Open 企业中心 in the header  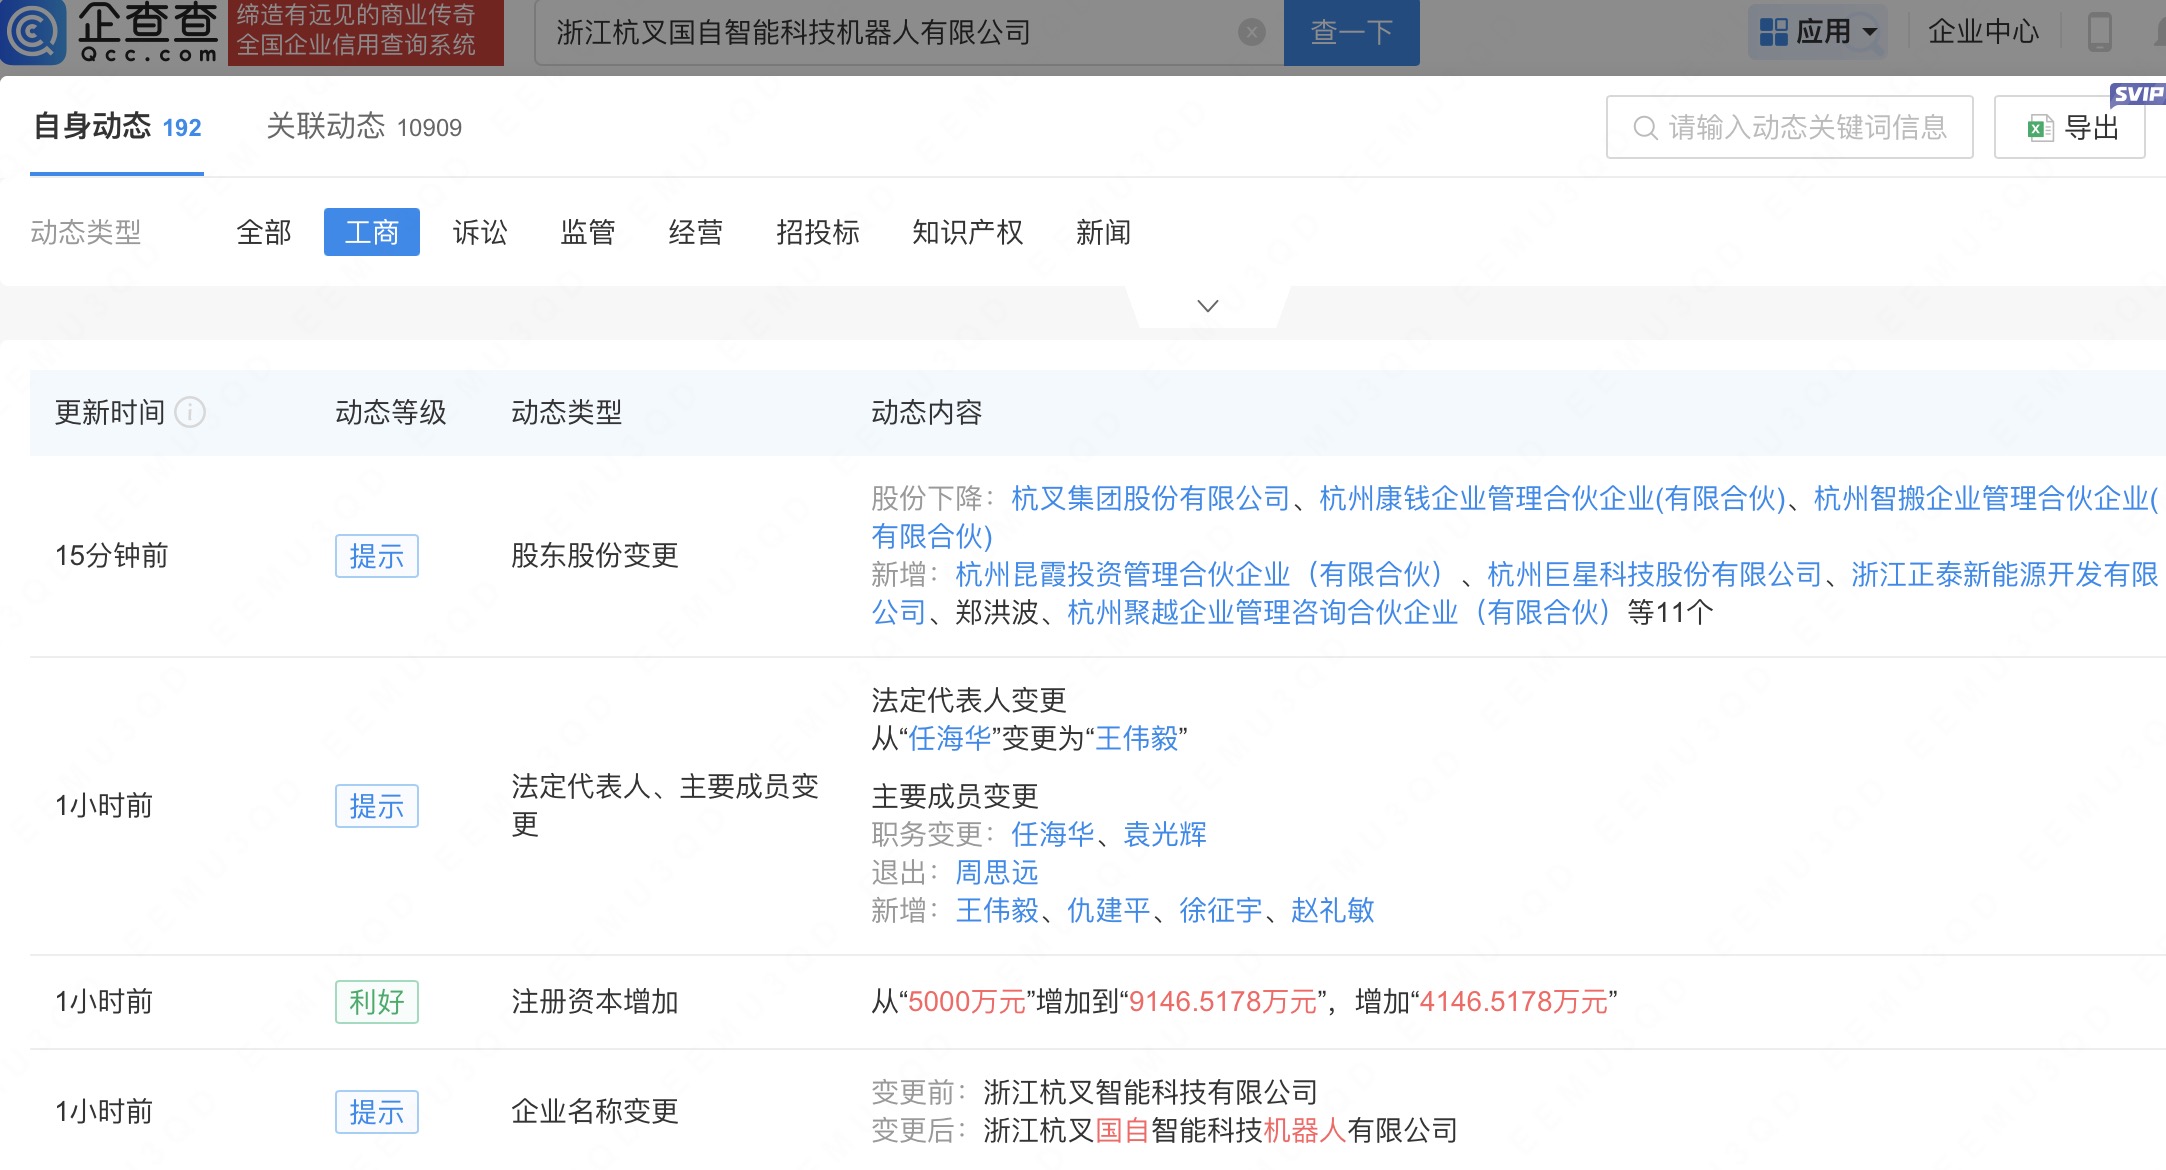tap(1983, 32)
